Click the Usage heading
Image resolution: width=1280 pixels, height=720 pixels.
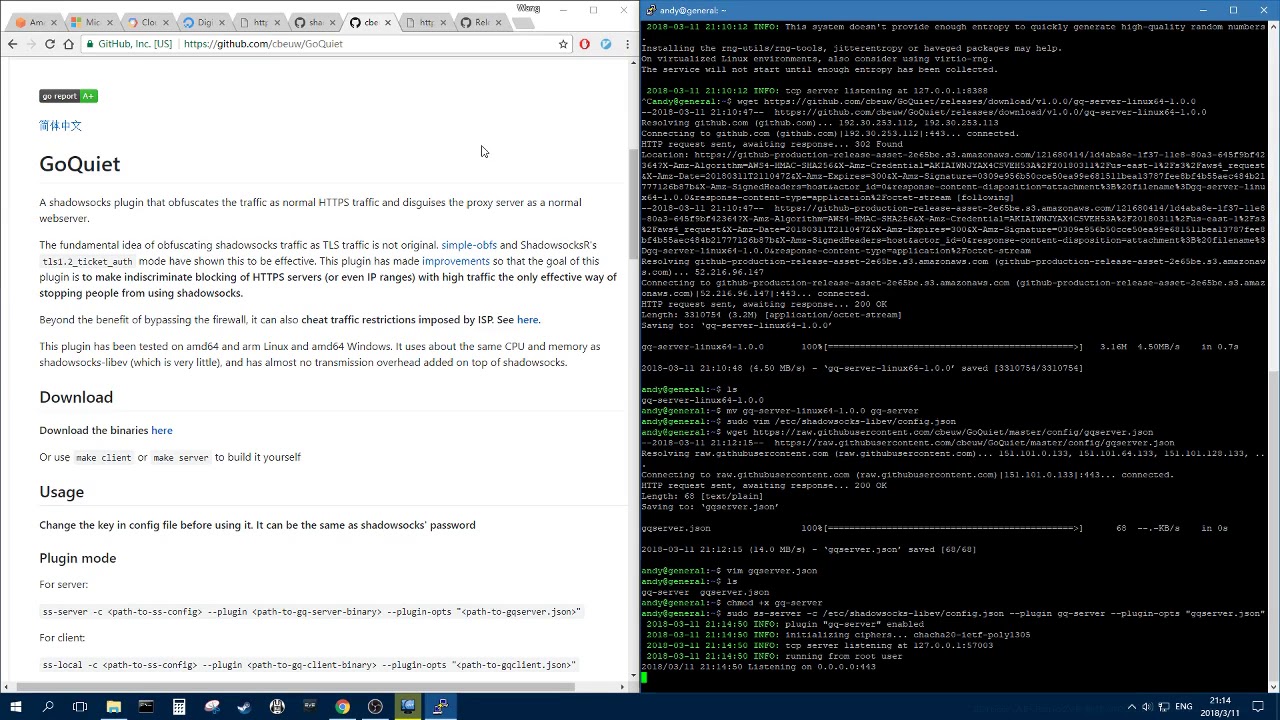(x=61, y=492)
